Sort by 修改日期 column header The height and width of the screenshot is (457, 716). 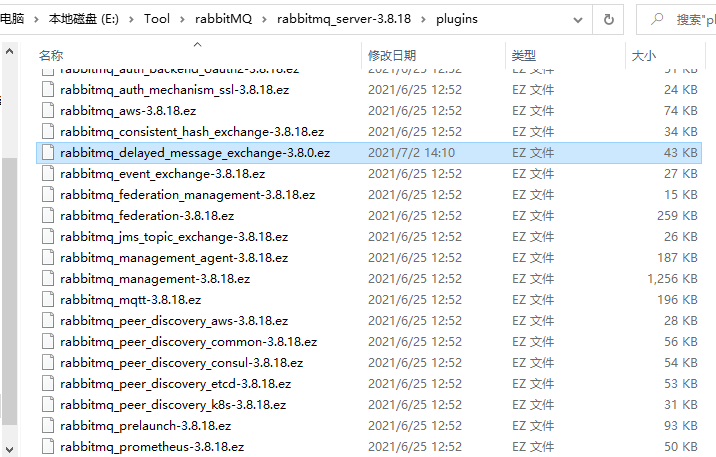pos(392,55)
